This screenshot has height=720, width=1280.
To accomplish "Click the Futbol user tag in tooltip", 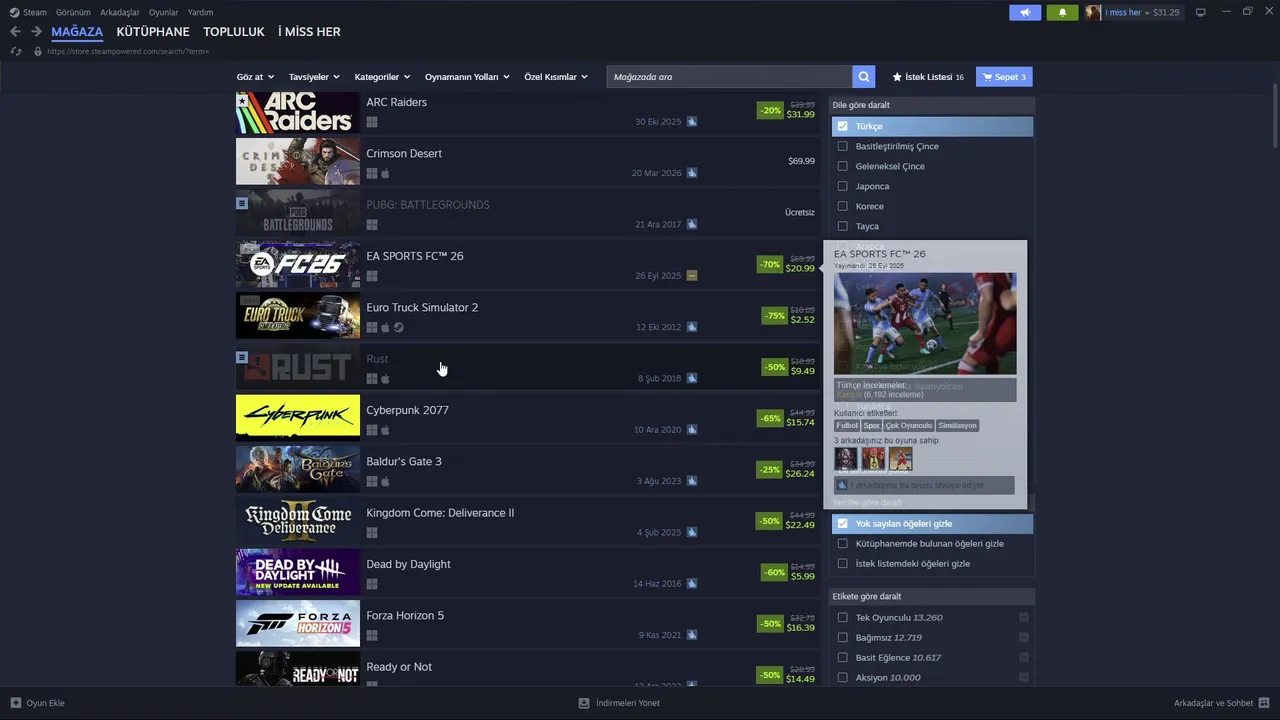I will [847, 425].
